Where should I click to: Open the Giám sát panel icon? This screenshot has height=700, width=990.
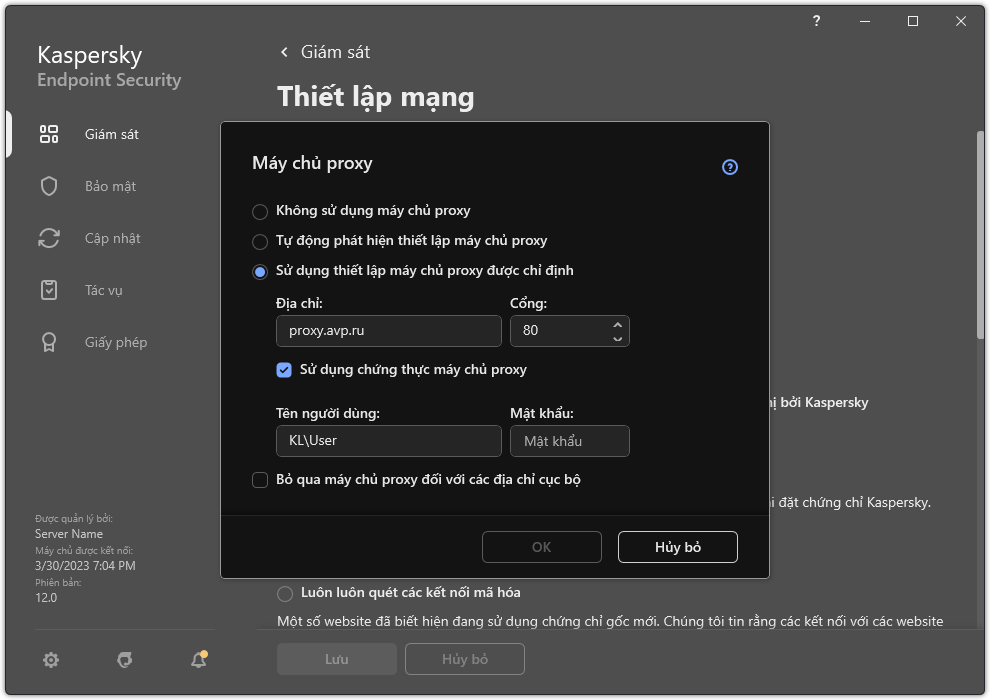click(48, 133)
